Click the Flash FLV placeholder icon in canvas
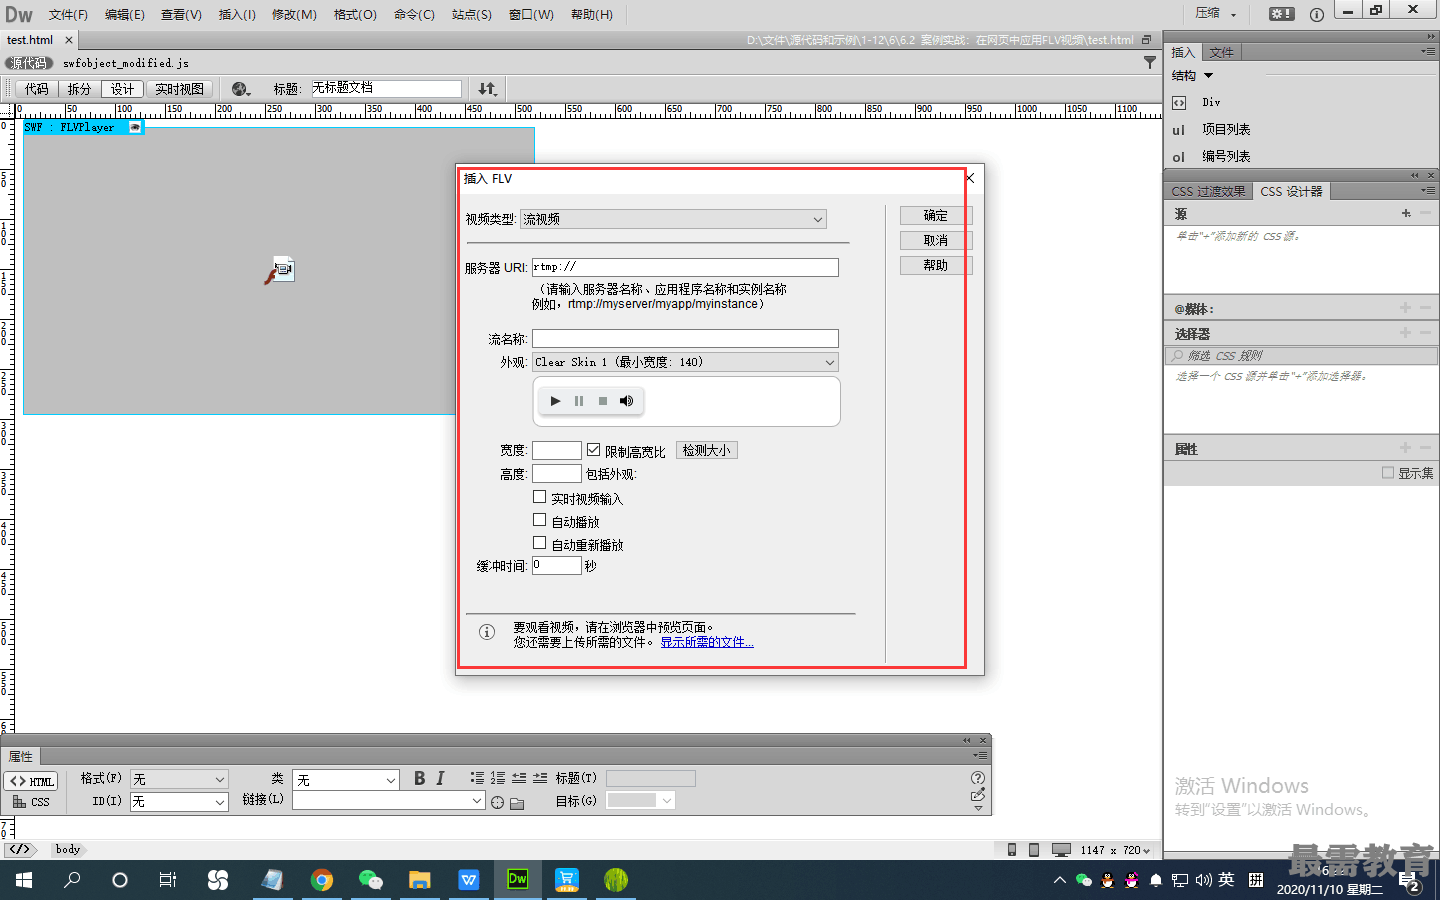This screenshot has height=900, width=1440. coord(280,270)
